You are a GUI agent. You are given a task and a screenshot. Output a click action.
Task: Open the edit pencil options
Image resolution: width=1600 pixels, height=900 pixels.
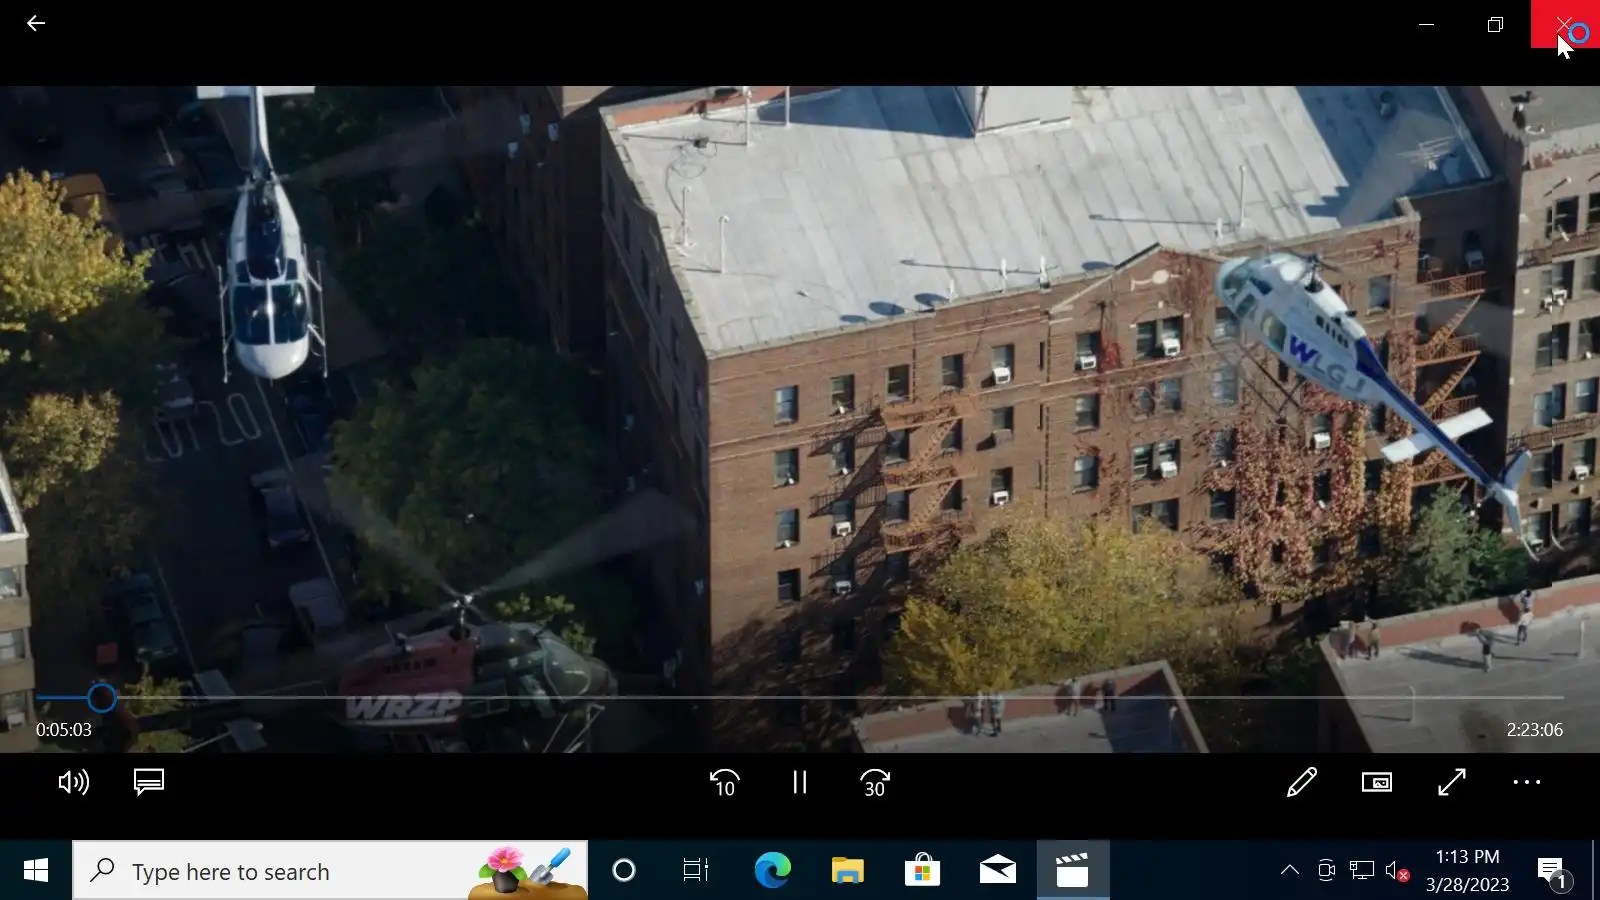coord(1302,782)
